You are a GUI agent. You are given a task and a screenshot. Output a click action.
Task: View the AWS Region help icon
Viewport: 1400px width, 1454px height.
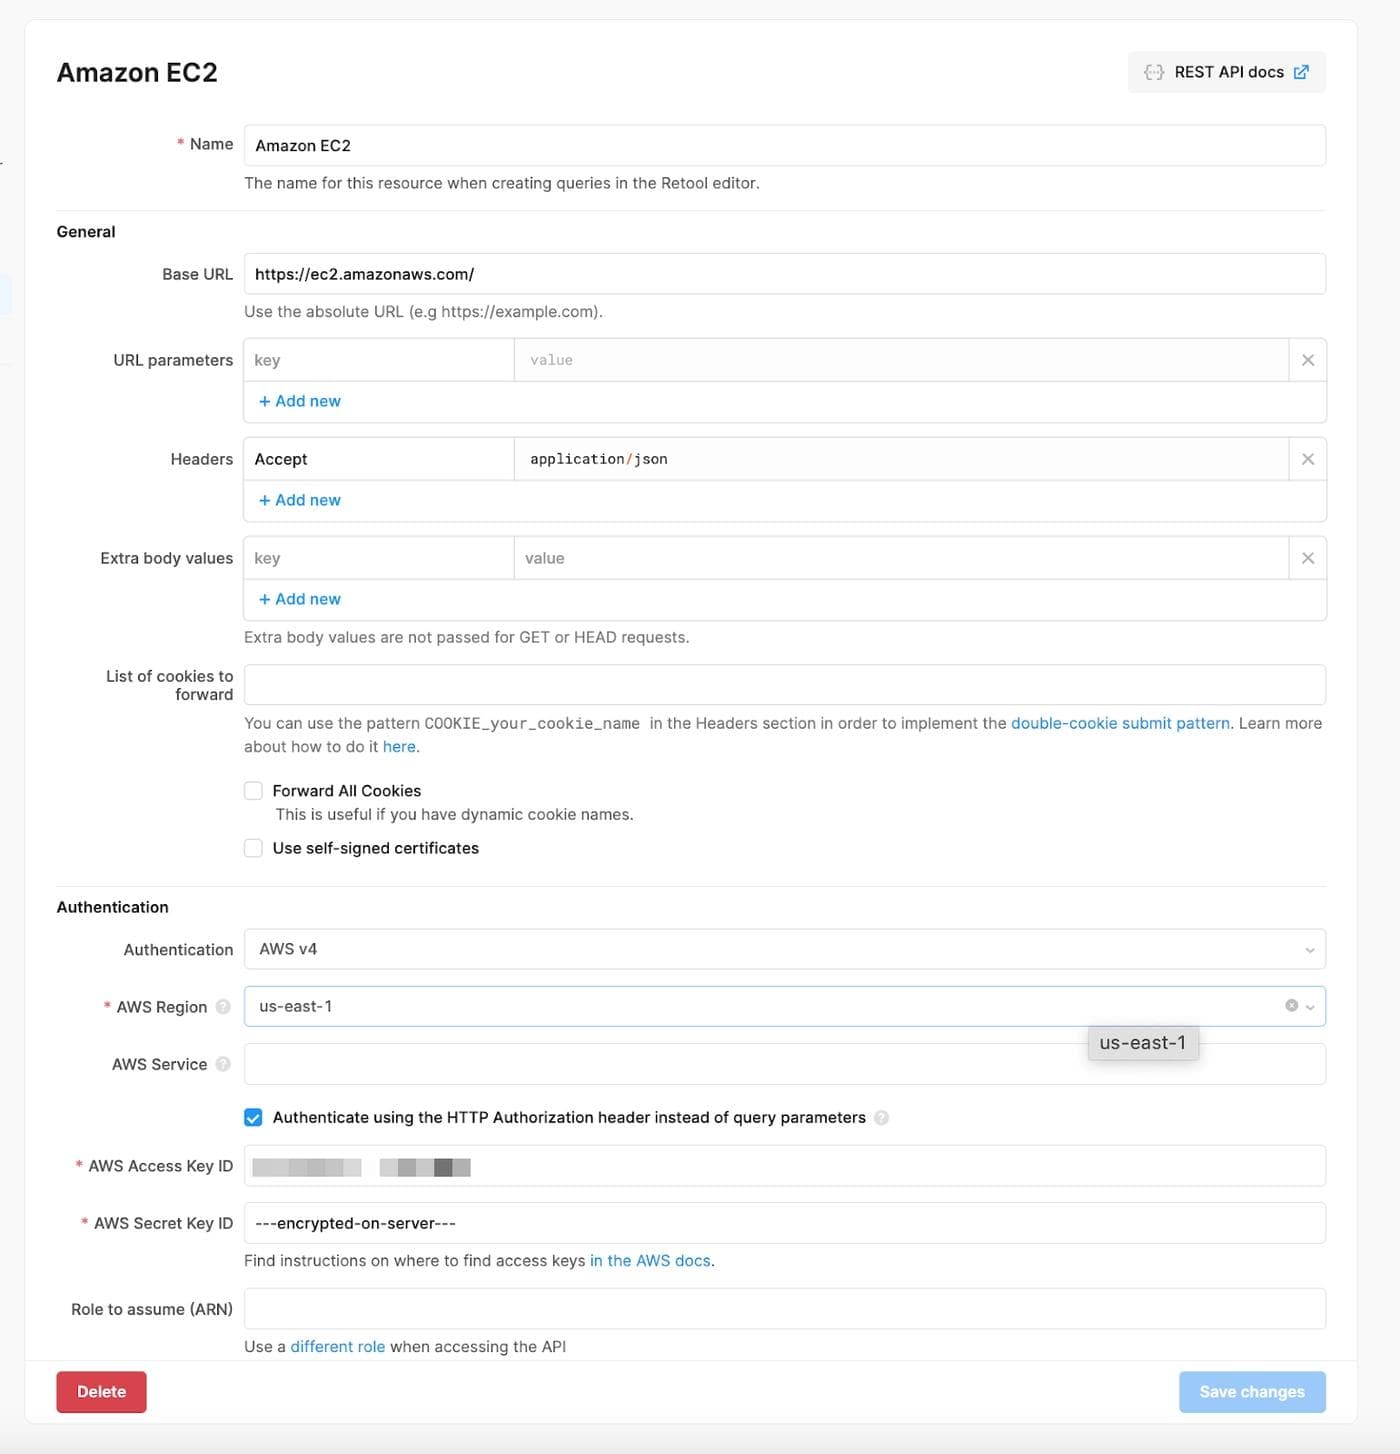pos(222,1007)
